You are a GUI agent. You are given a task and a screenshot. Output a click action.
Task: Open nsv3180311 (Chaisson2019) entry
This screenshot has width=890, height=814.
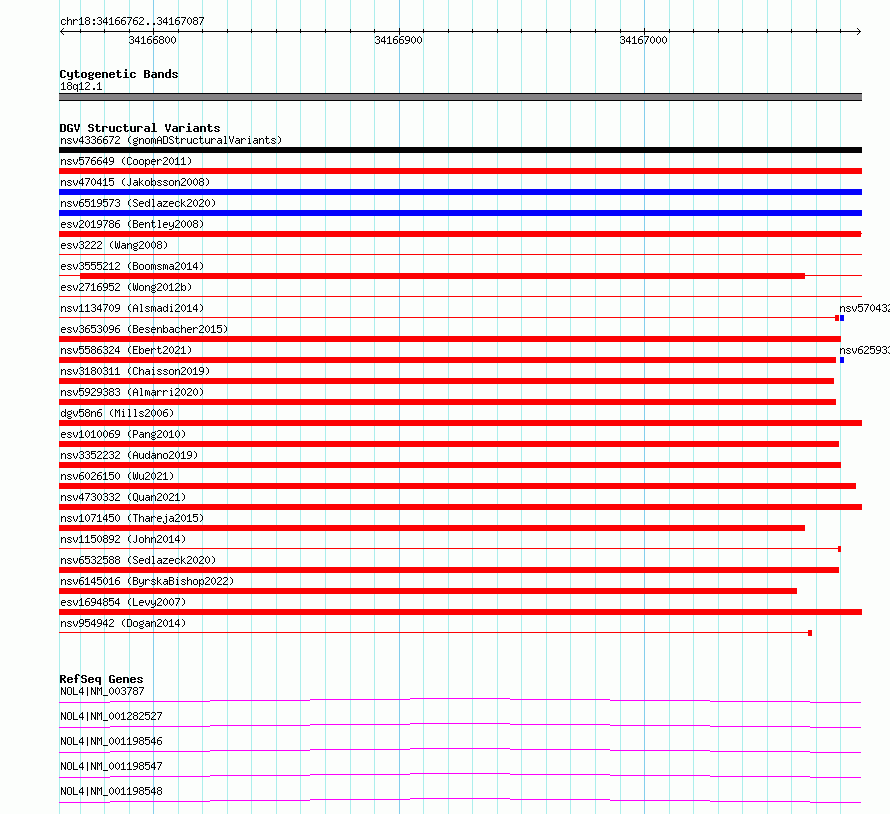[x=135, y=371]
